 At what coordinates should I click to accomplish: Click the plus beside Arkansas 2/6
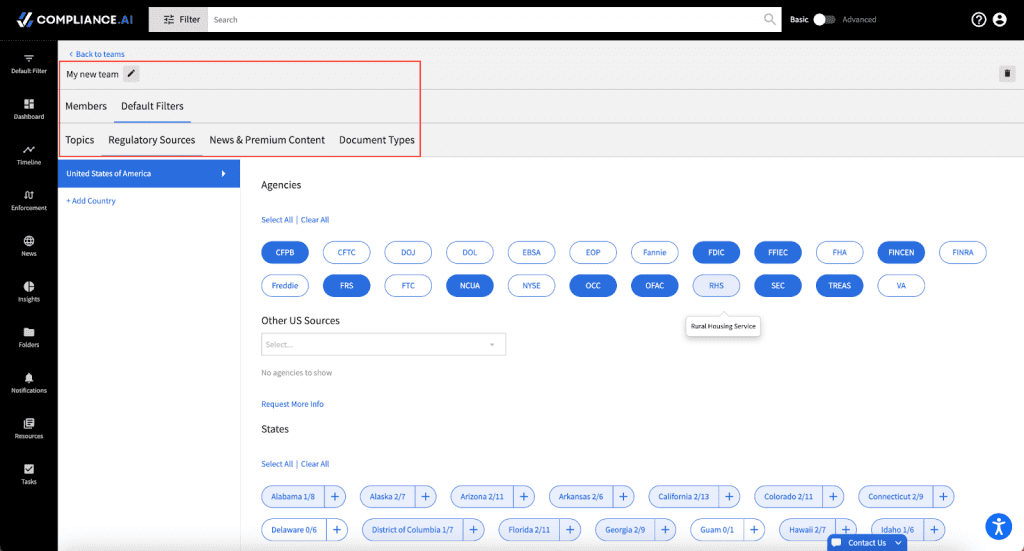point(623,497)
